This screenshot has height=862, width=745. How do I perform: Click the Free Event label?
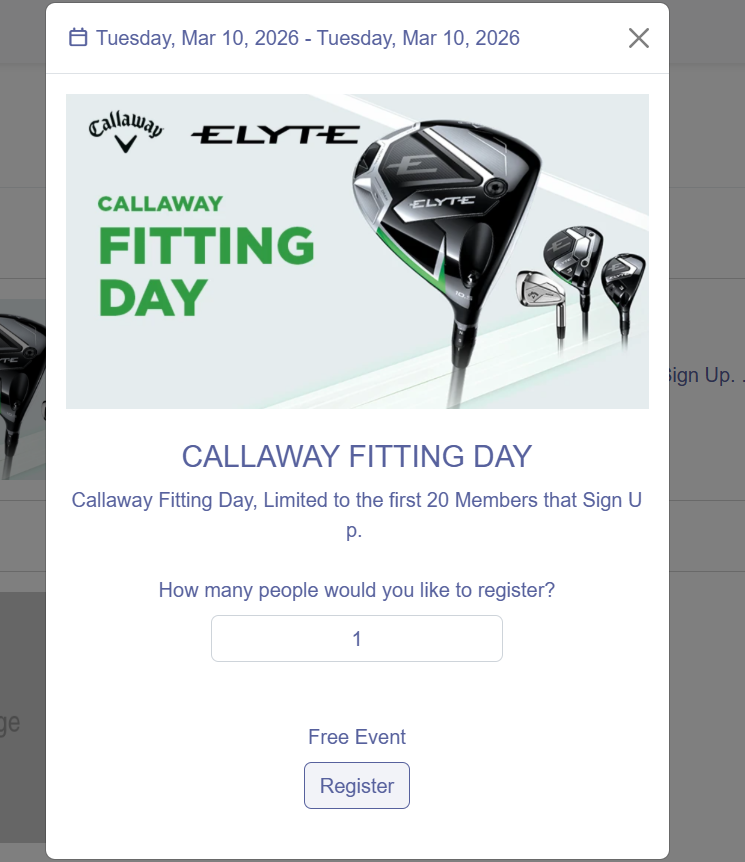click(357, 737)
